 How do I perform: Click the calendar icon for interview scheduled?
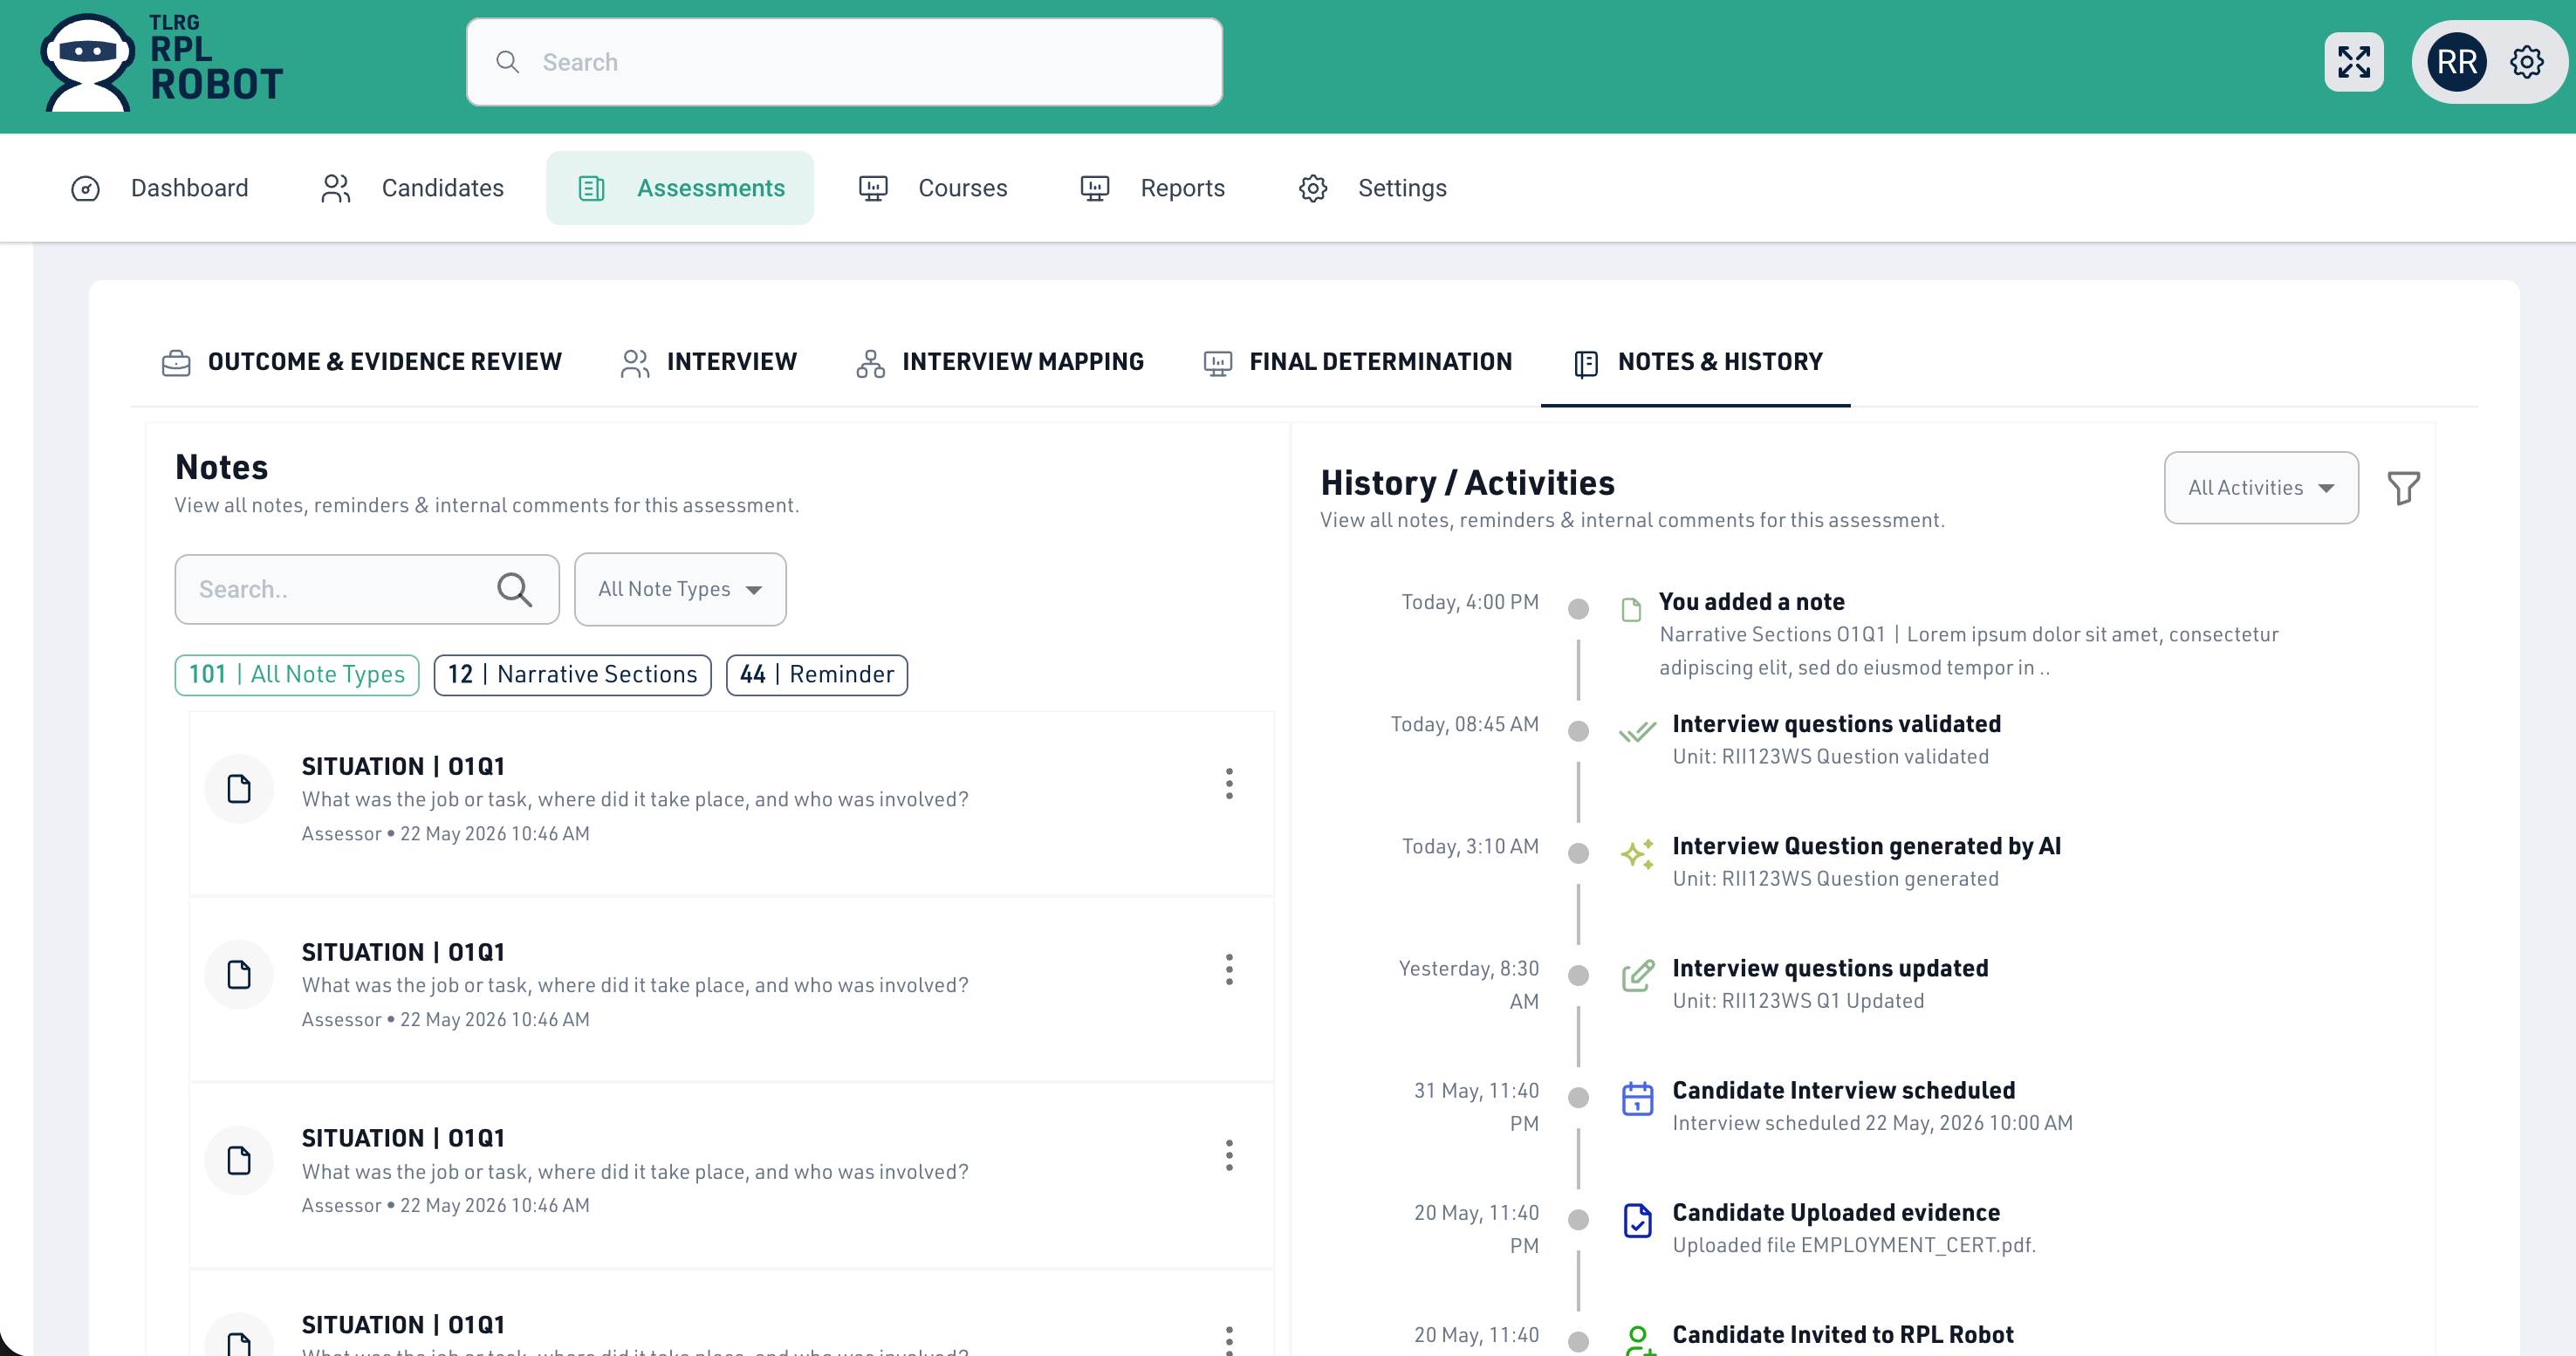1637,1098
